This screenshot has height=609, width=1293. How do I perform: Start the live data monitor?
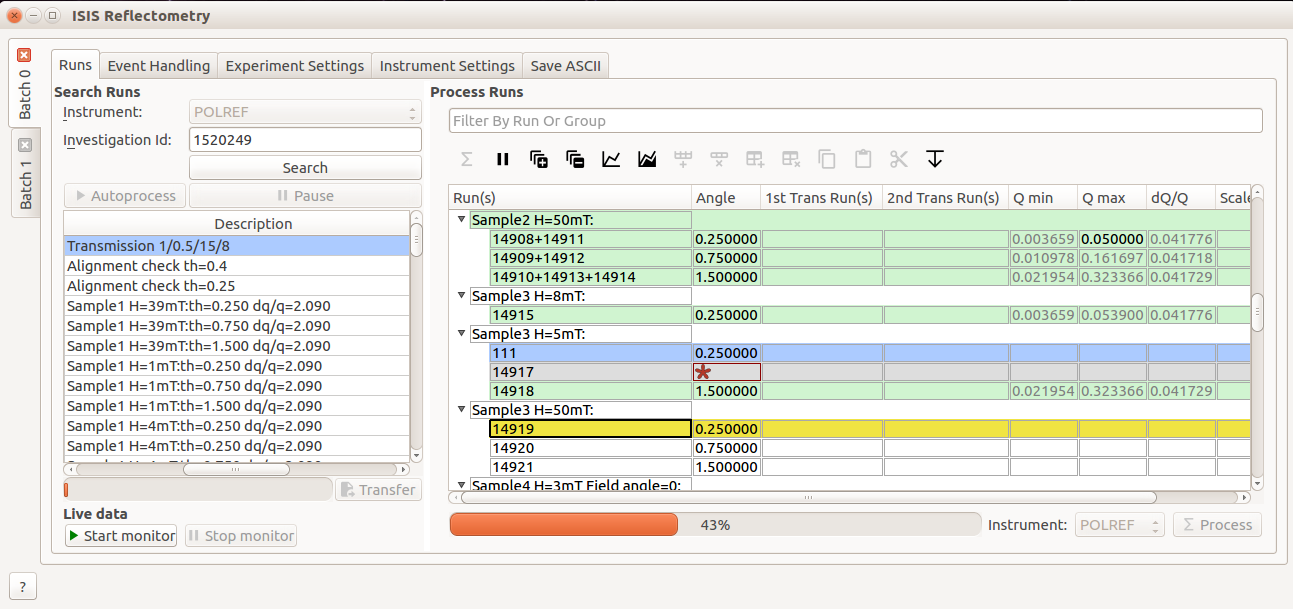point(121,536)
